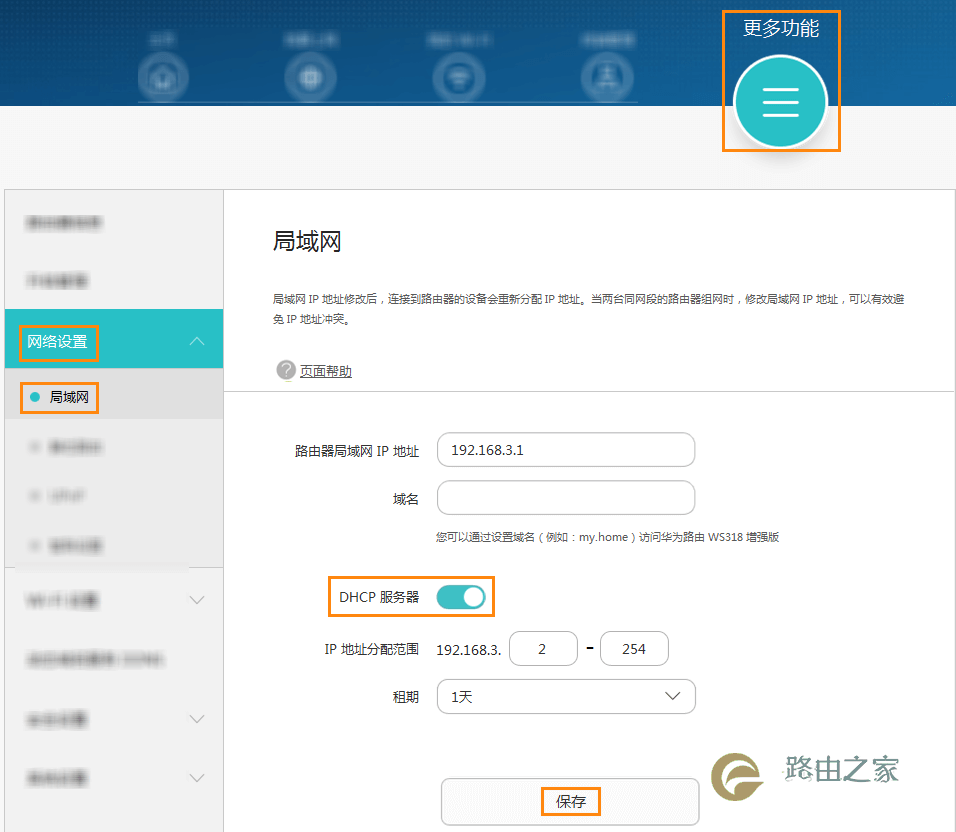Image resolution: width=956 pixels, height=832 pixels.
Task: Click the Wi-Fi icon in the top navigation
Action: [x=458, y=75]
